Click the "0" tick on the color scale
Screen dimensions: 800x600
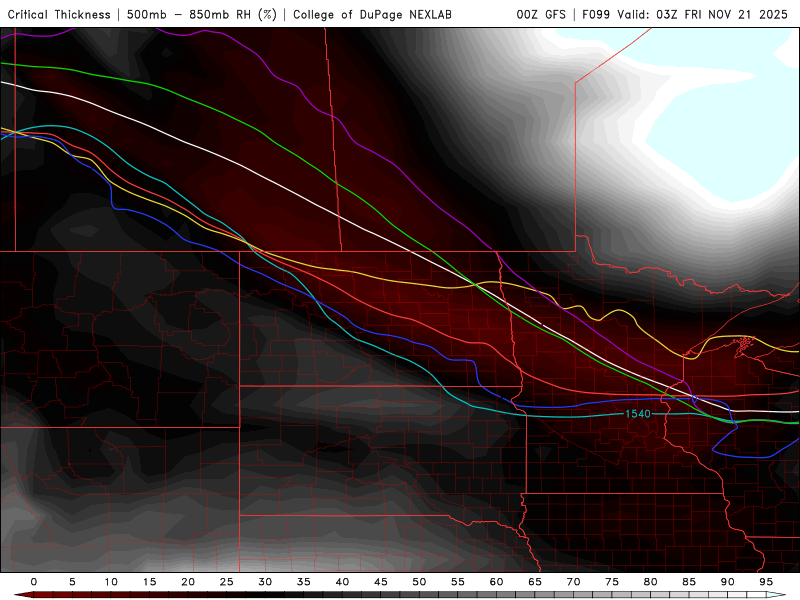[34, 582]
